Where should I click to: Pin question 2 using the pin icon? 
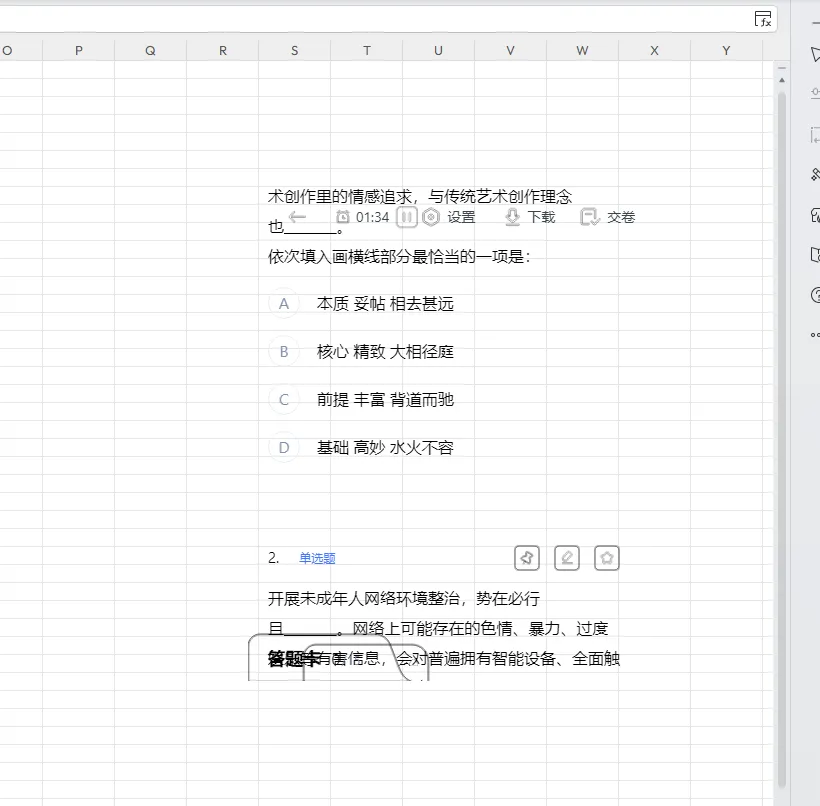click(527, 558)
